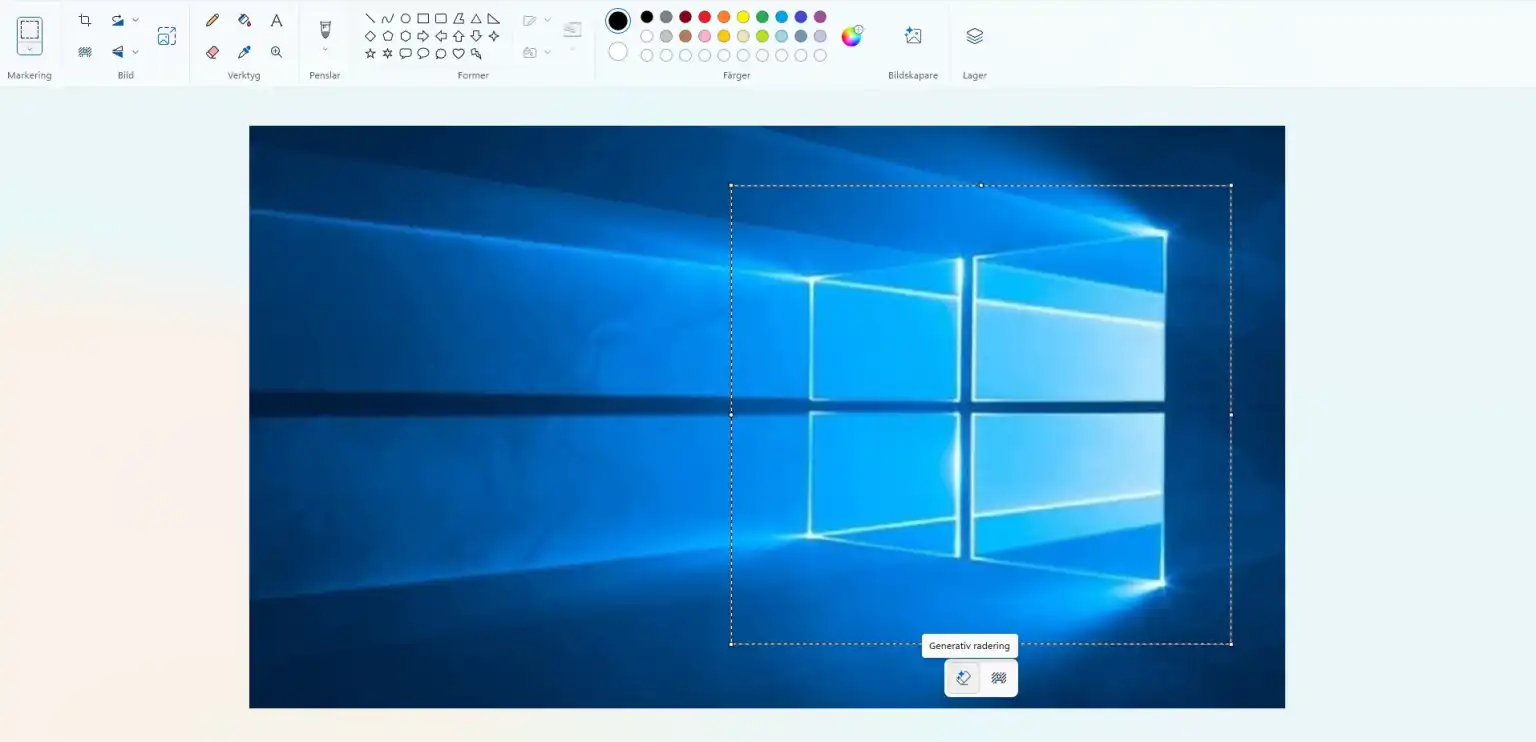Viewport: 1536px width, 742px height.
Task: Choose the right arrow shape
Action: [x=423, y=36]
